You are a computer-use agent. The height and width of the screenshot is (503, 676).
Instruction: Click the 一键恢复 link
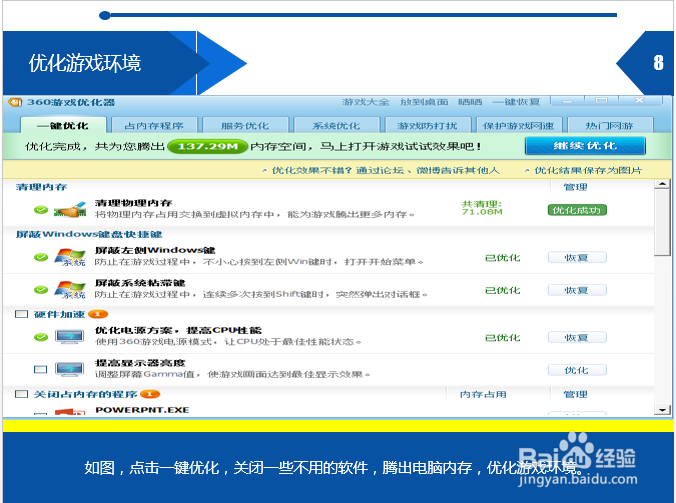[x=516, y=102]
